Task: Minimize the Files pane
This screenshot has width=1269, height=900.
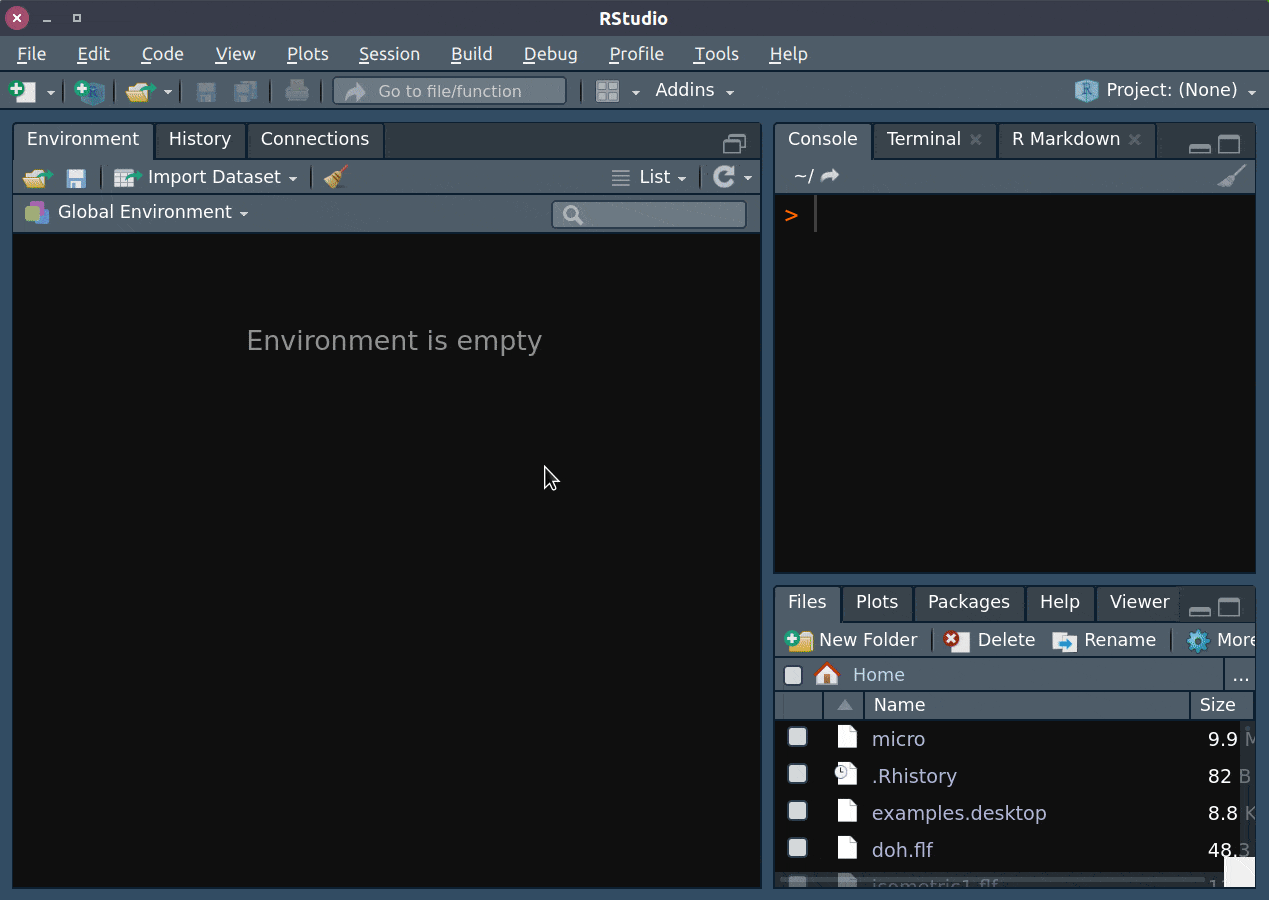Action: (x=1199, y=610)
